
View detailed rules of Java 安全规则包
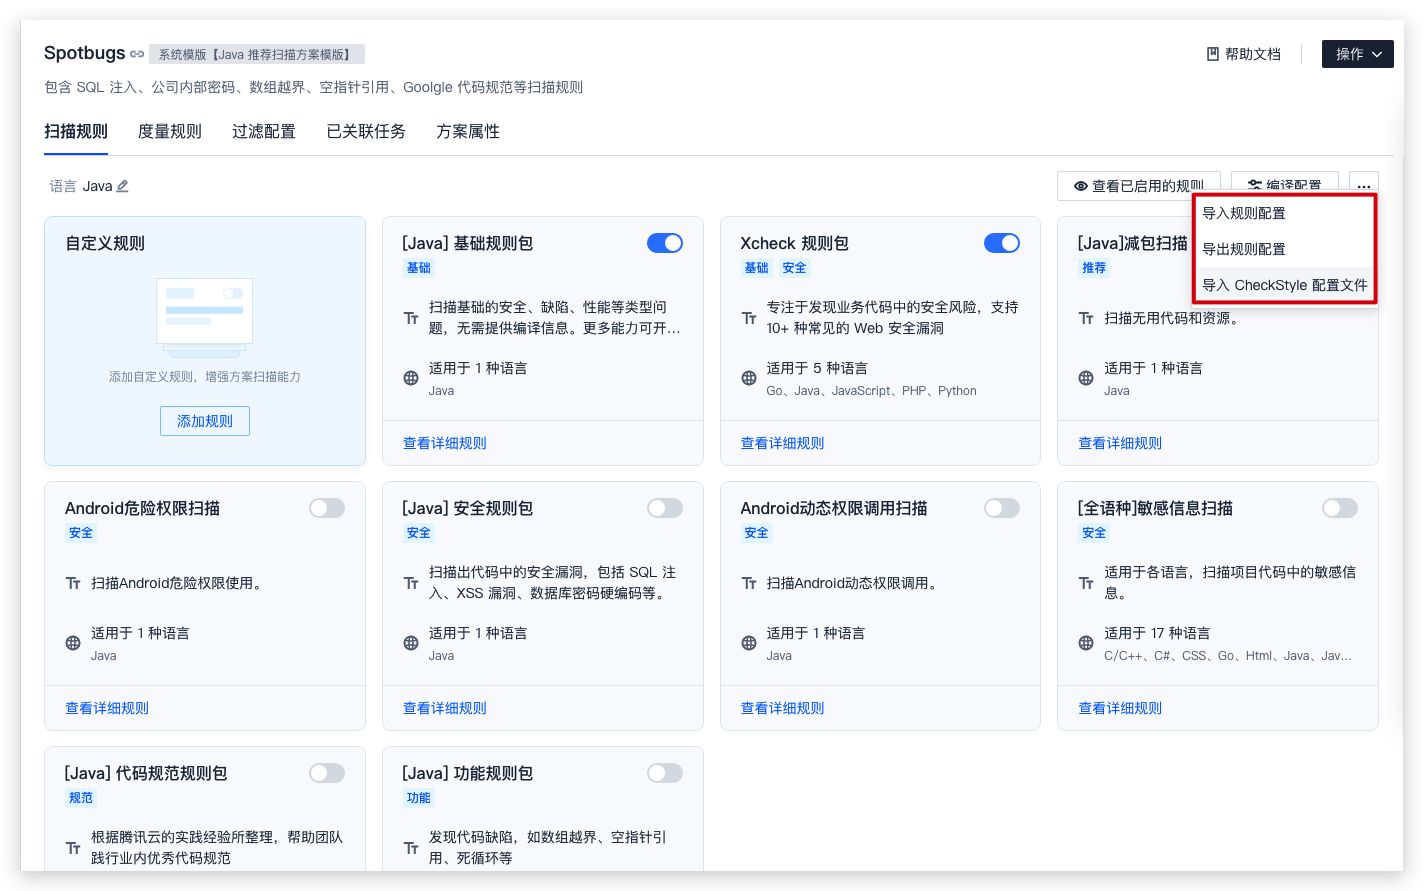click(445, 708)
